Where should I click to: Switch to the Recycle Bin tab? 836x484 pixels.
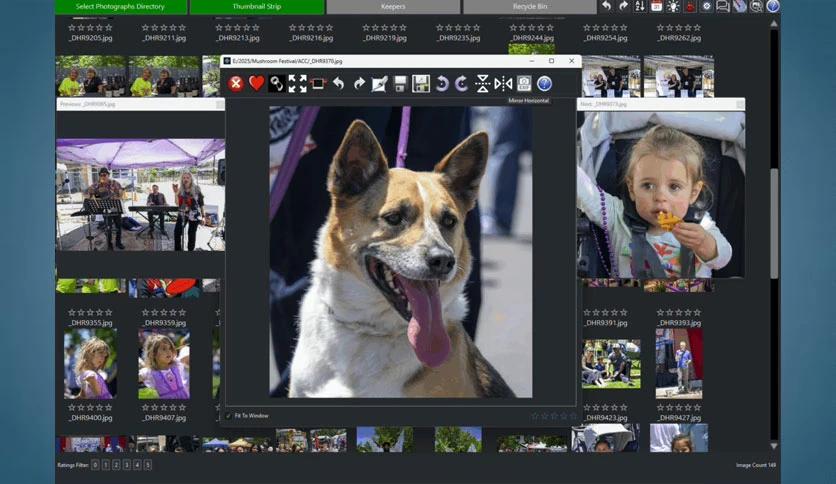(x=529, y=7)
